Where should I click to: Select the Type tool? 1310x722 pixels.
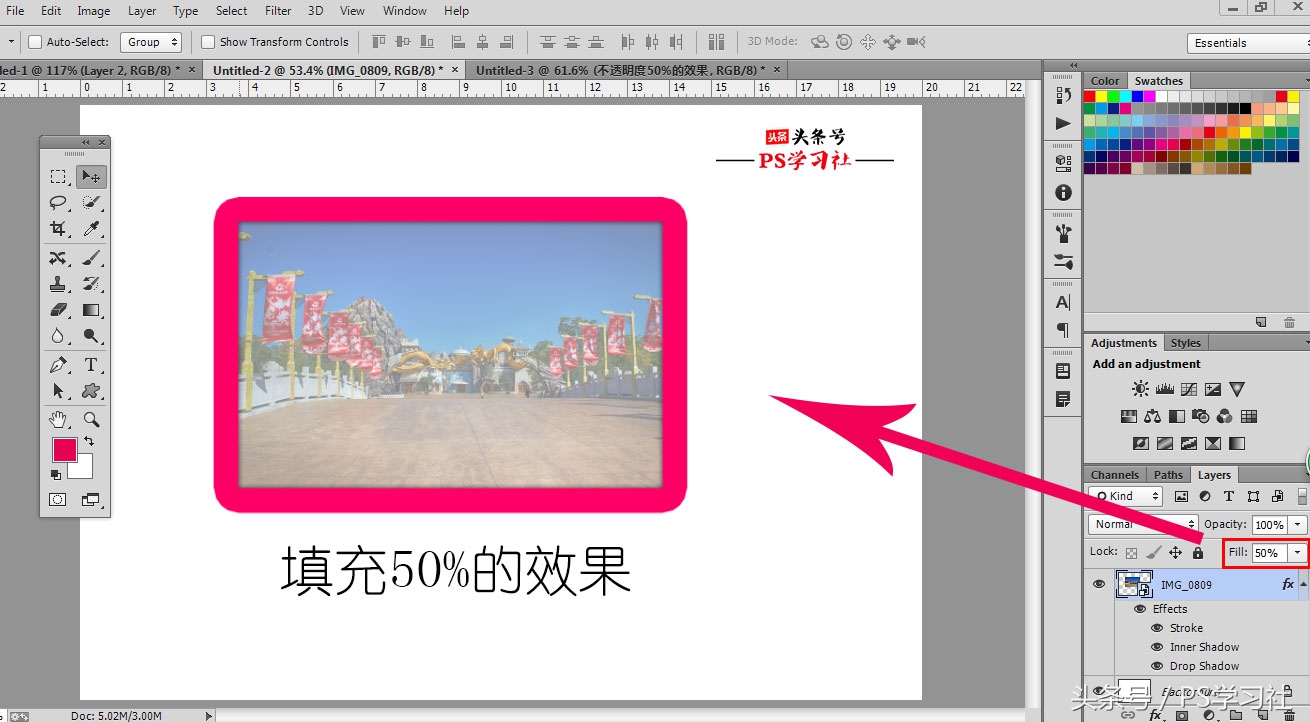91,365
